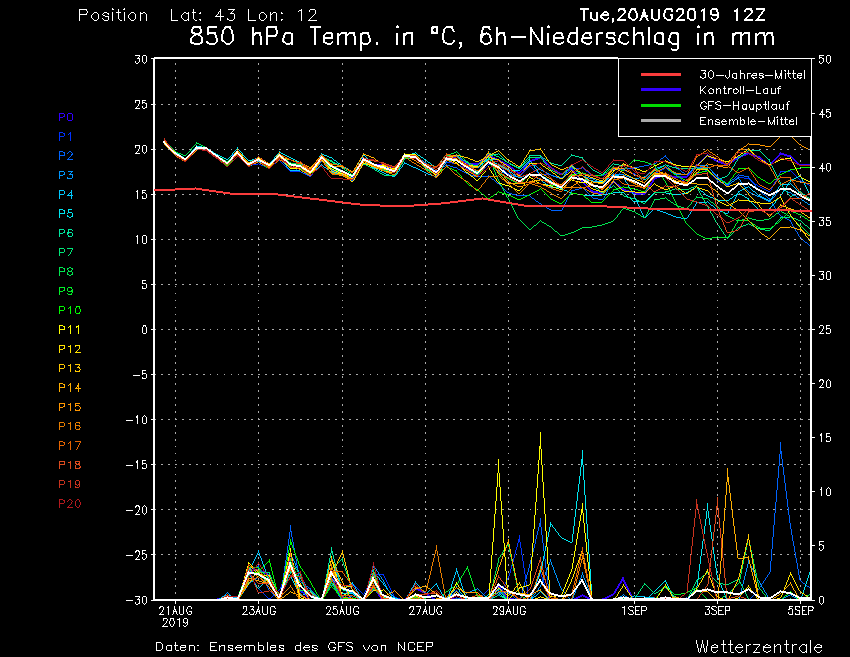The image size is (850, 657).
Task: Click the 21AUG date axis label
Action: [176, 609]
